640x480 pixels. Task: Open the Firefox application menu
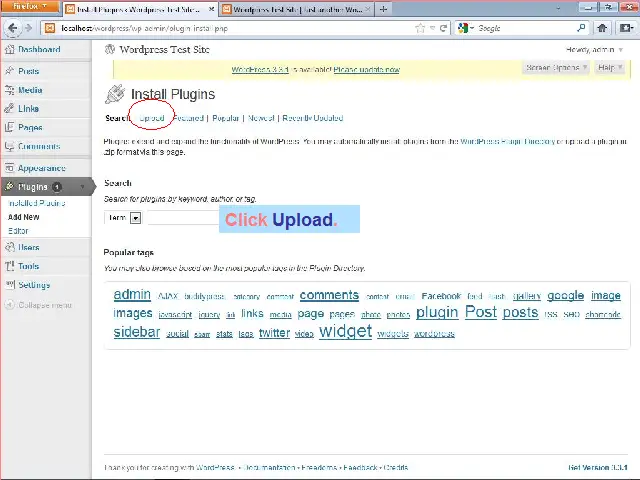(30, 7)
